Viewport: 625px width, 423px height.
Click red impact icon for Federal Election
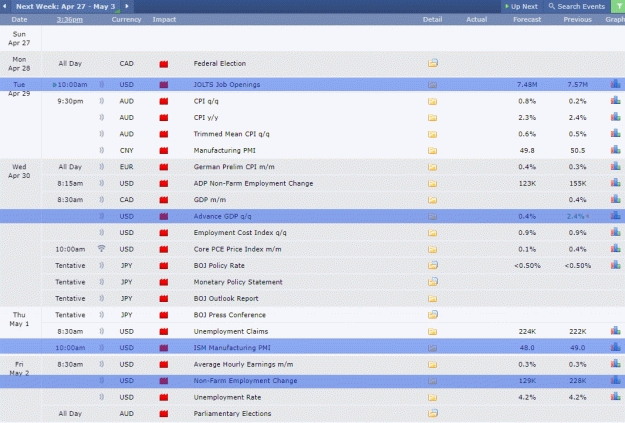point(163,64)
